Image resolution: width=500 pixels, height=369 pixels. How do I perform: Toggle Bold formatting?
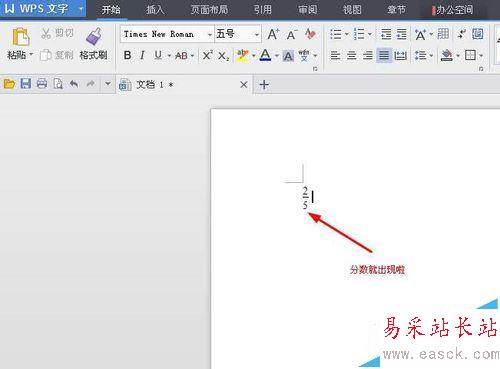point(127,55)
